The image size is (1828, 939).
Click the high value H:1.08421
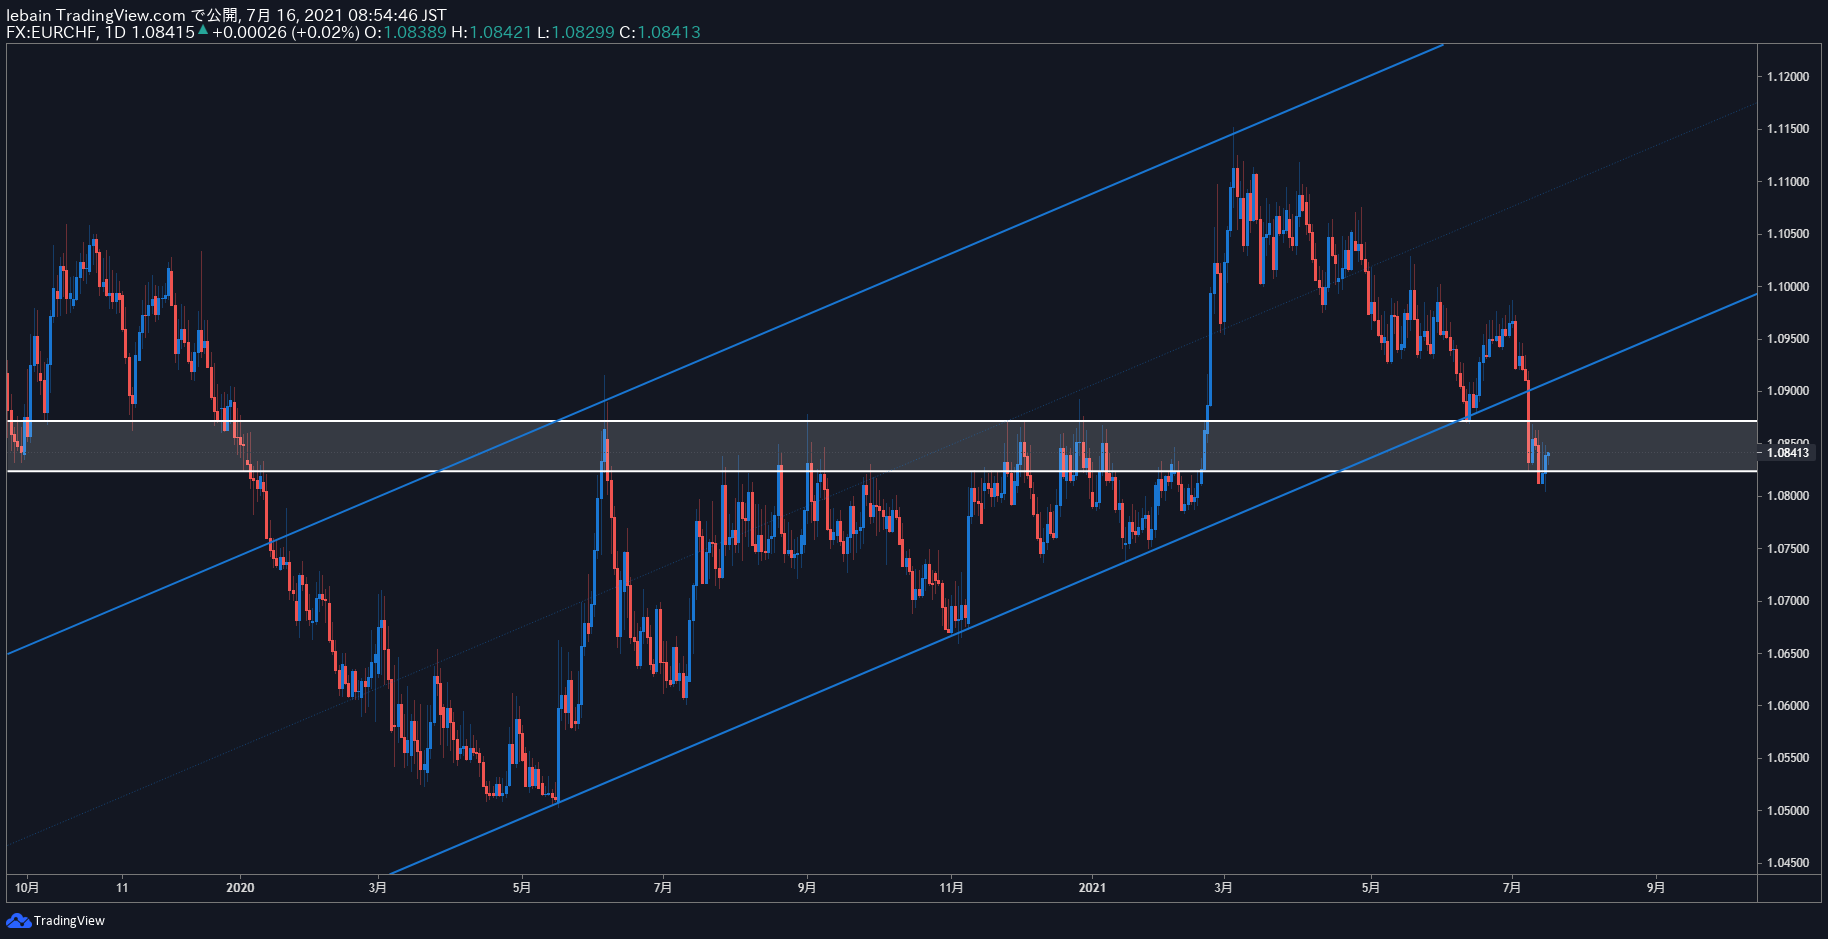[492, 32]
